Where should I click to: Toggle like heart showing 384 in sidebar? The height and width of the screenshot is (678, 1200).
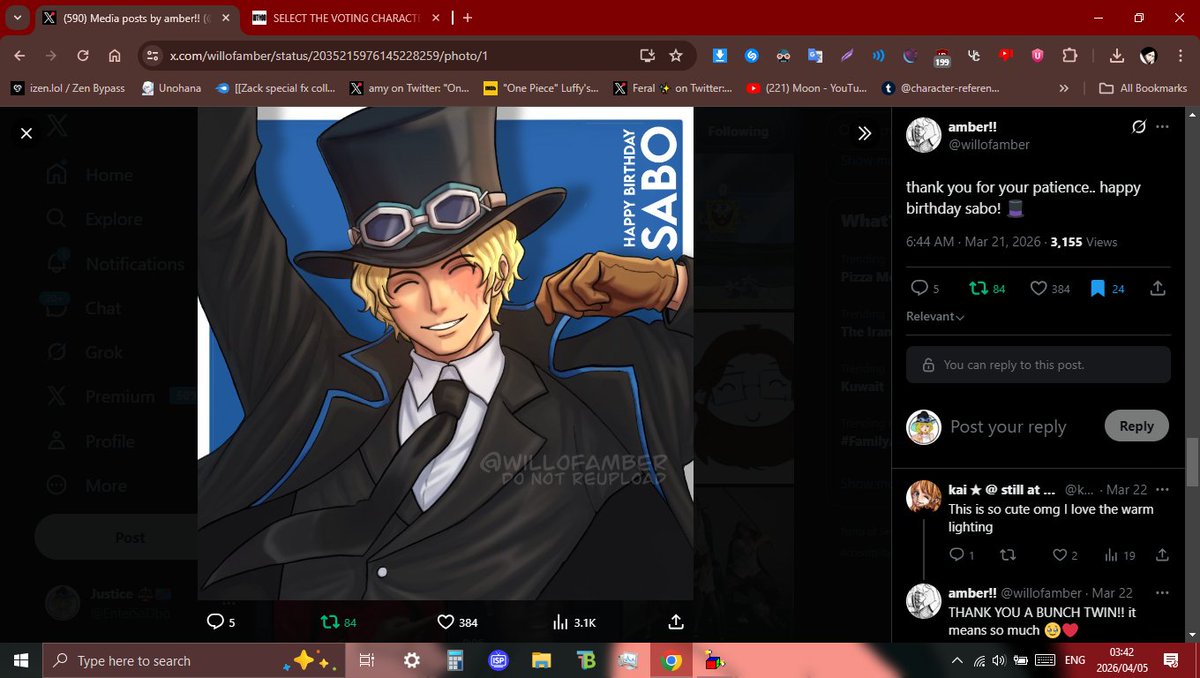point(1050,288)
